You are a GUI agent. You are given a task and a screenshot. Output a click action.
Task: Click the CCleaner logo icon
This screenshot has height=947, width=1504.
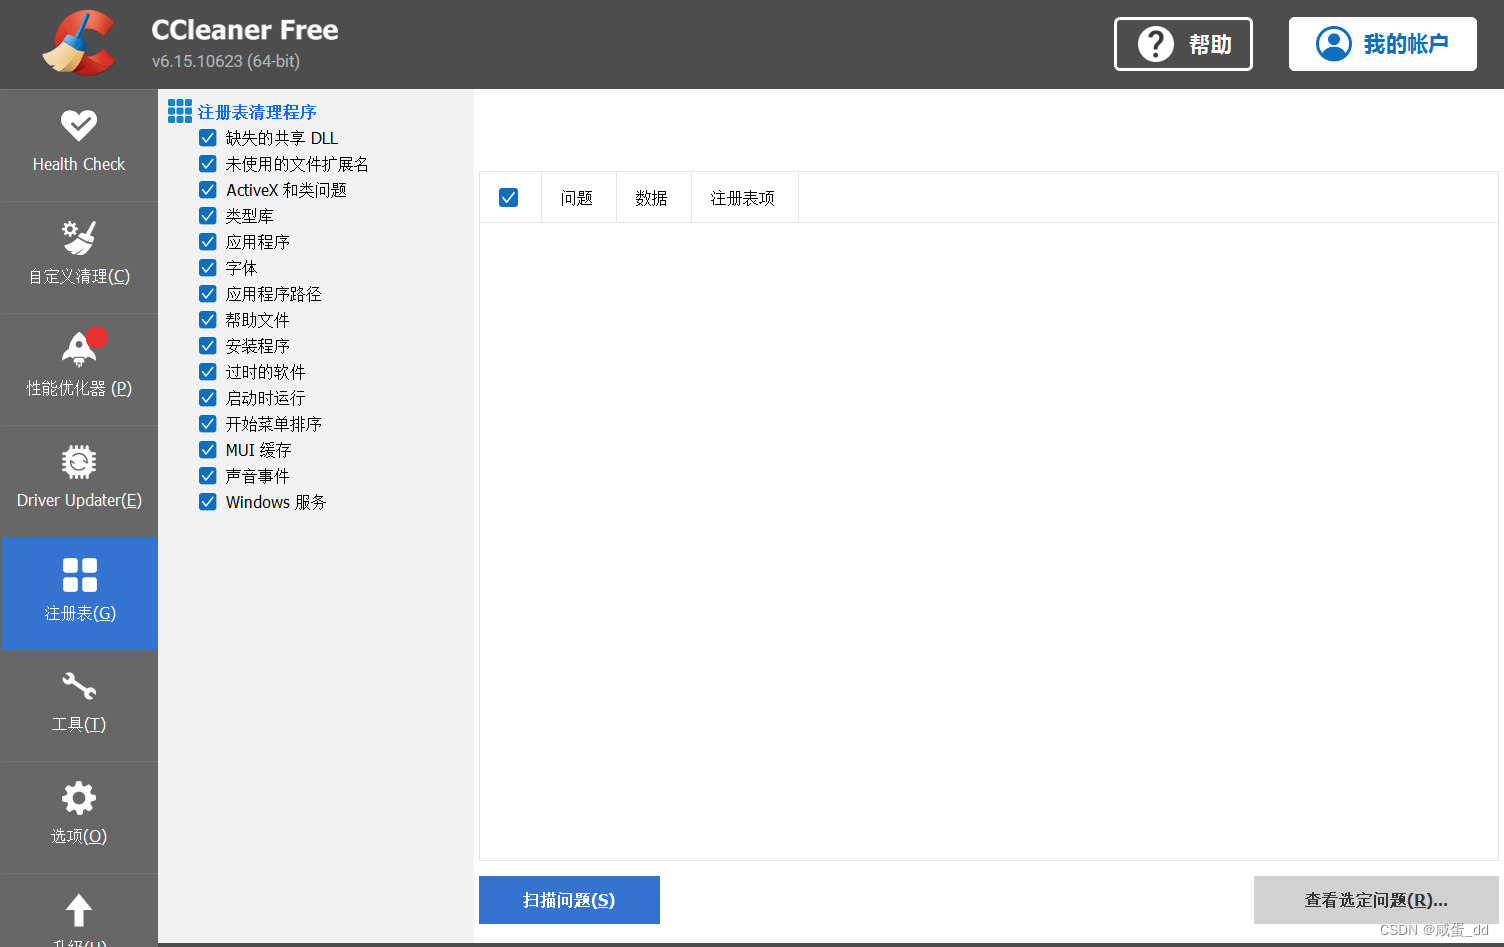point(79,43)
